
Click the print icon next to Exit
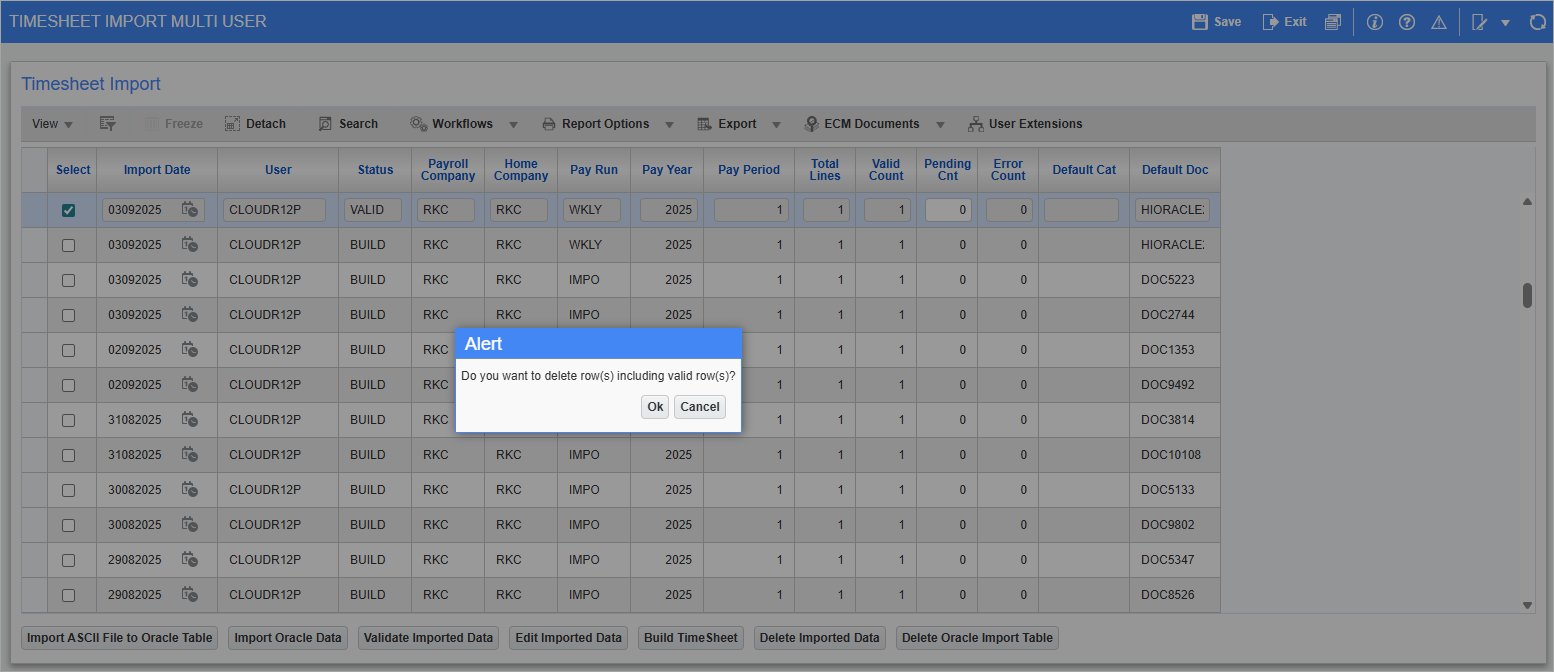pyautogui.click(x=1334, y=21)
